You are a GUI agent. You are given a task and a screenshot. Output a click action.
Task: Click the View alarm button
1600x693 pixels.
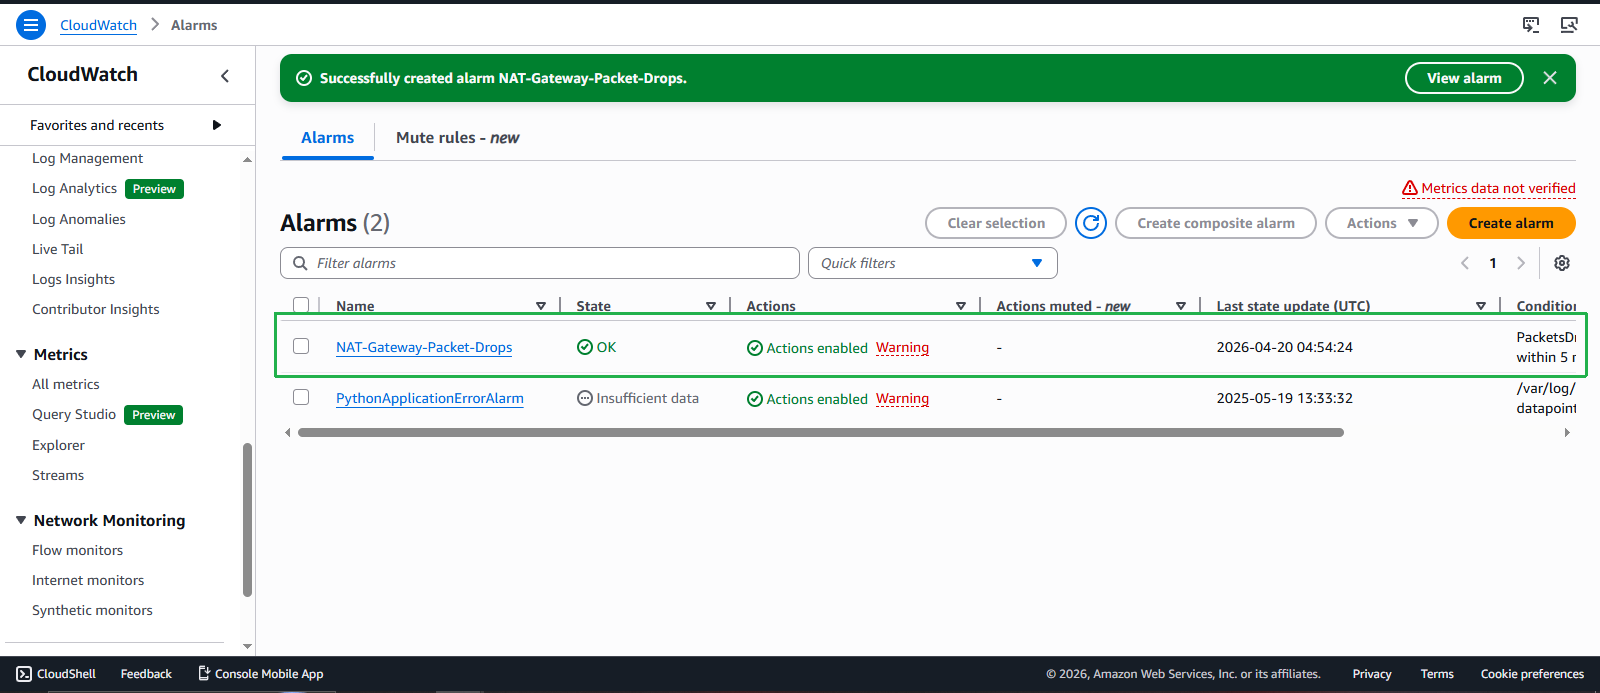point(1464,78)
